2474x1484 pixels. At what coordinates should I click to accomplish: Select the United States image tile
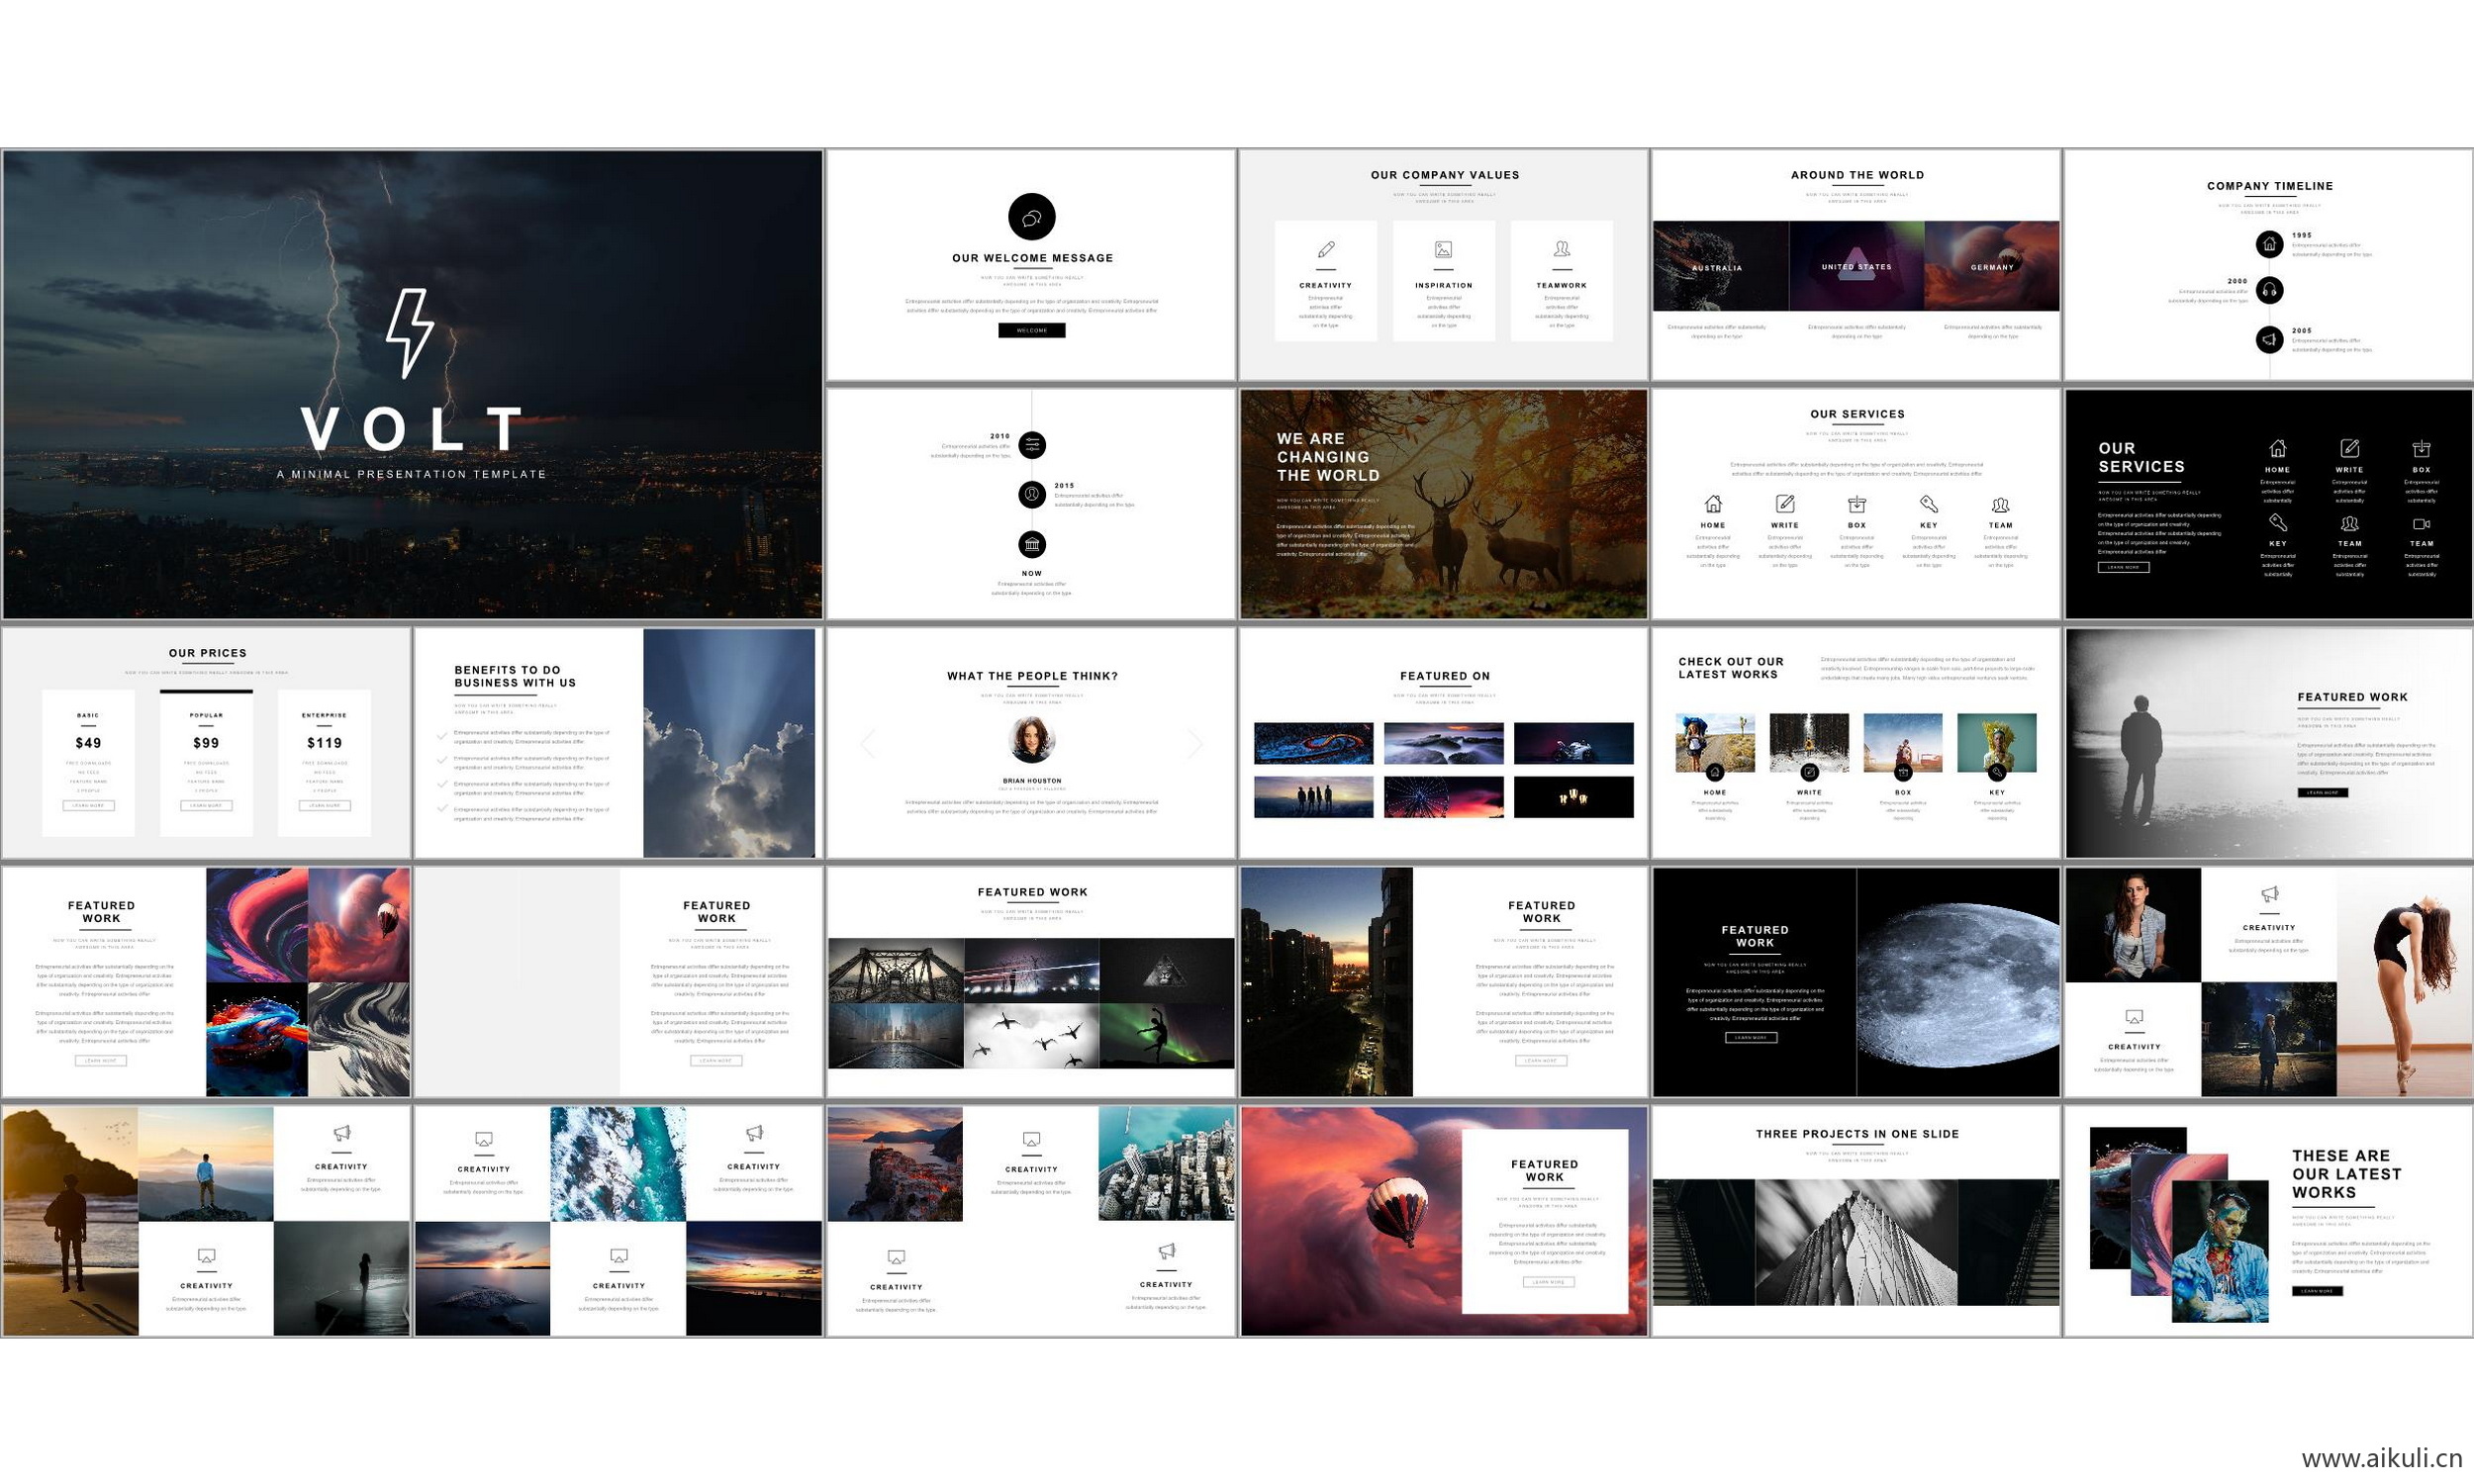(1856, 266)
